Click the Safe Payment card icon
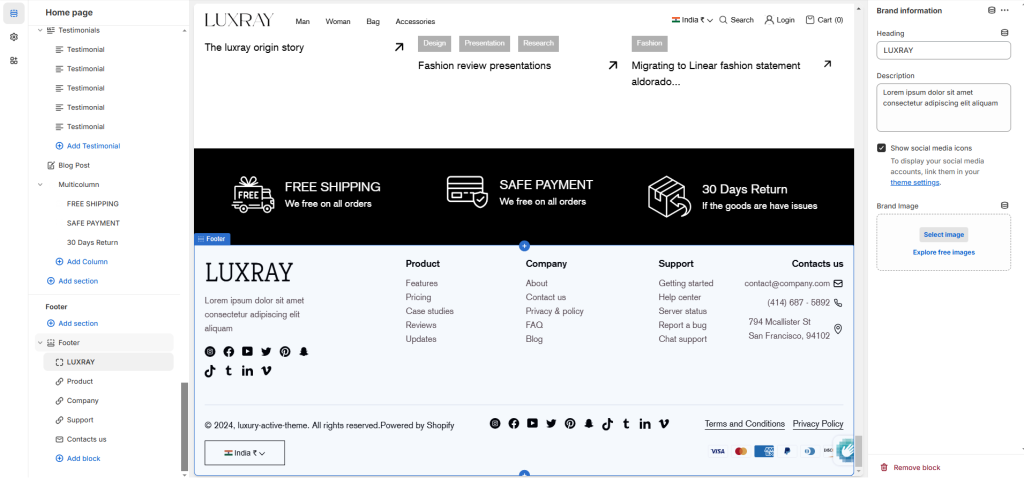The width and height of the screenshot is (1024, 478). tap(467, 192)
